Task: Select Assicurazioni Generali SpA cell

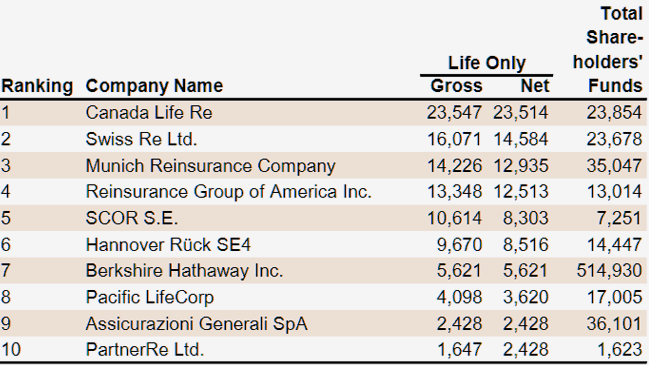Action: [x=197, y=324]
